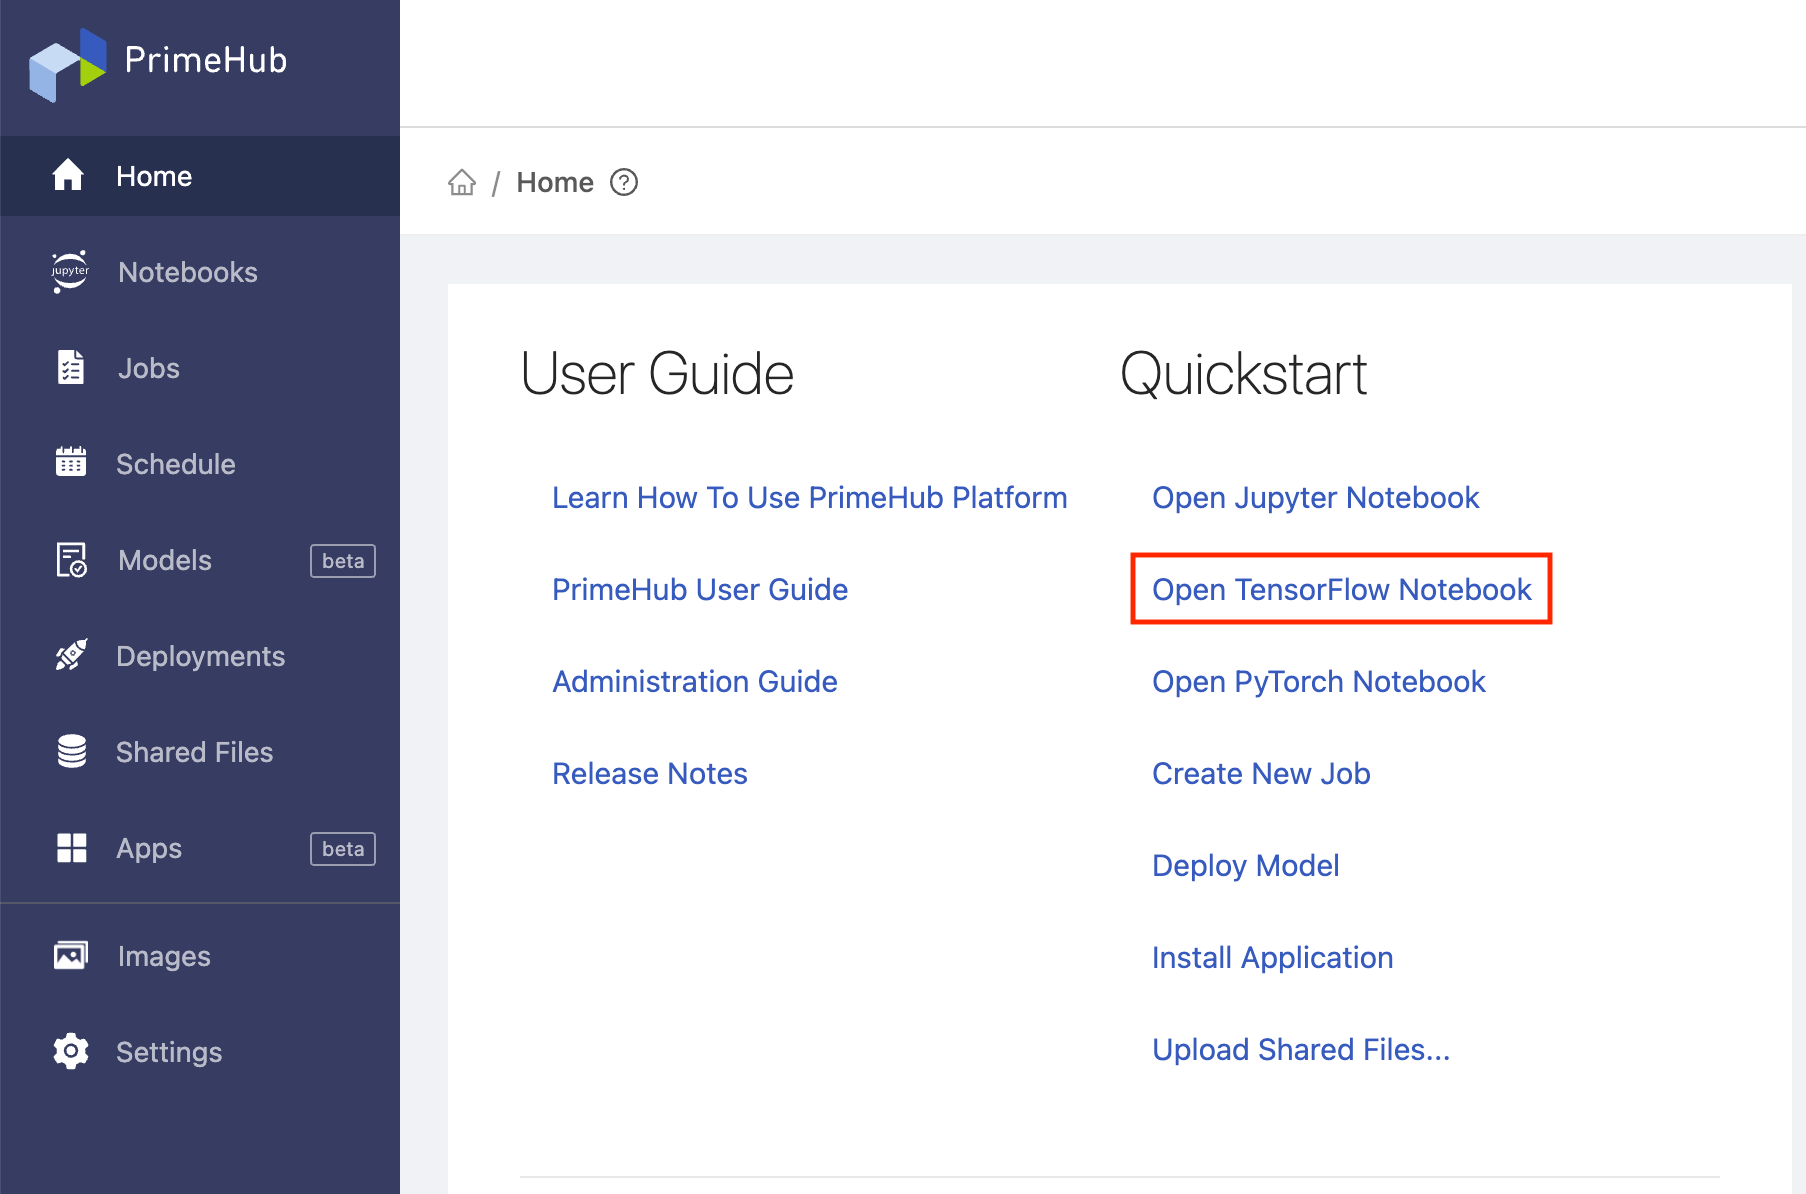Open the Images picture icon

tap(71, 955)
